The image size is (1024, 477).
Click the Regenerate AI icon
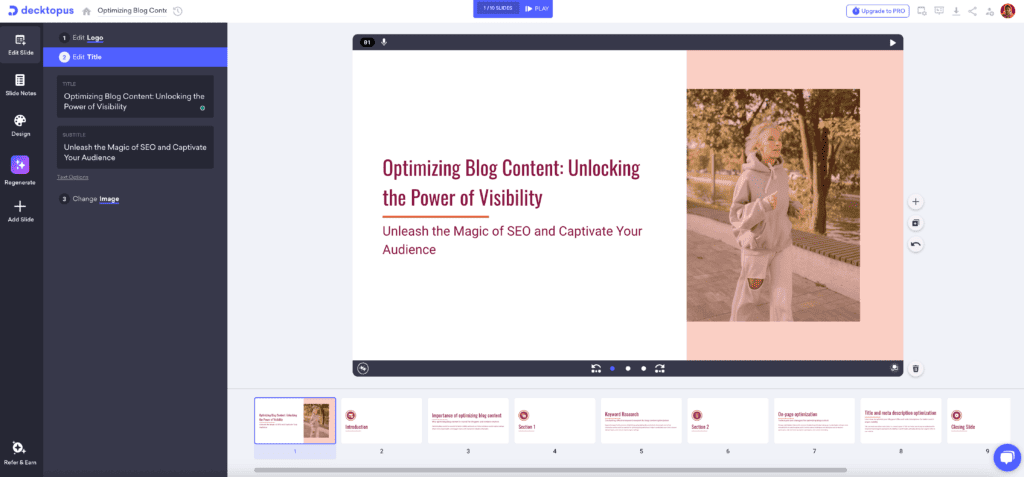click(20, 166)
